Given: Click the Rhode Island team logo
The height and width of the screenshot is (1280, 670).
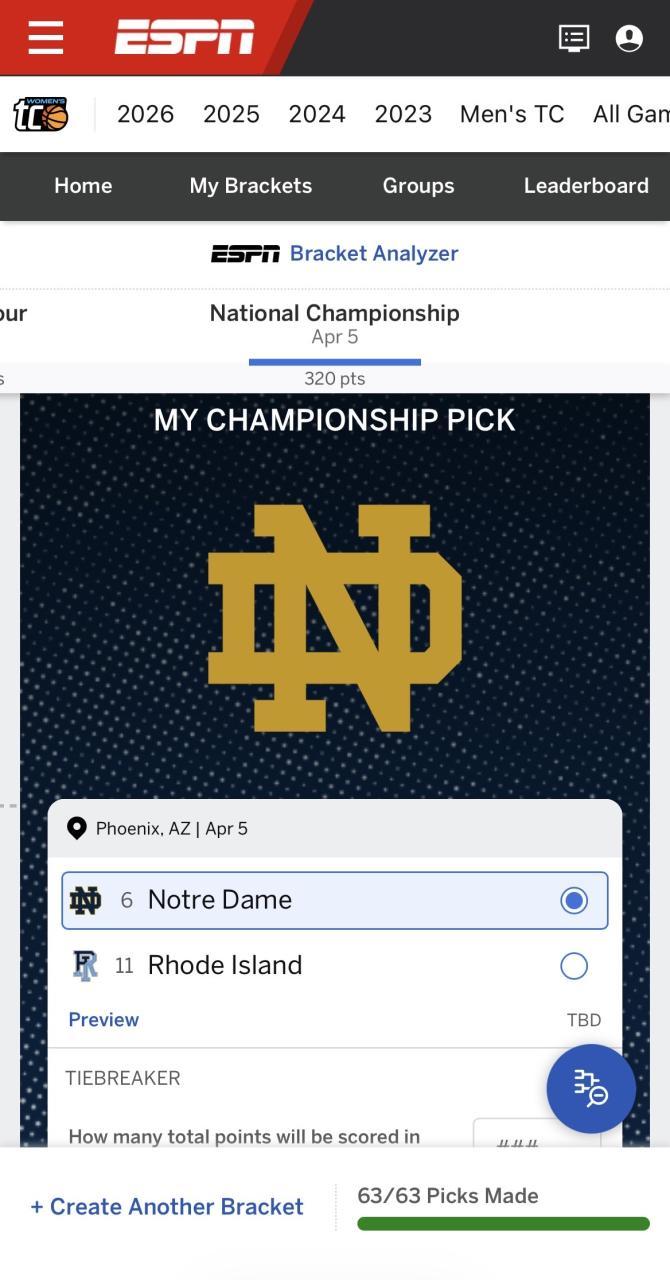Looking at the screenshot, I should coord(86,965).
